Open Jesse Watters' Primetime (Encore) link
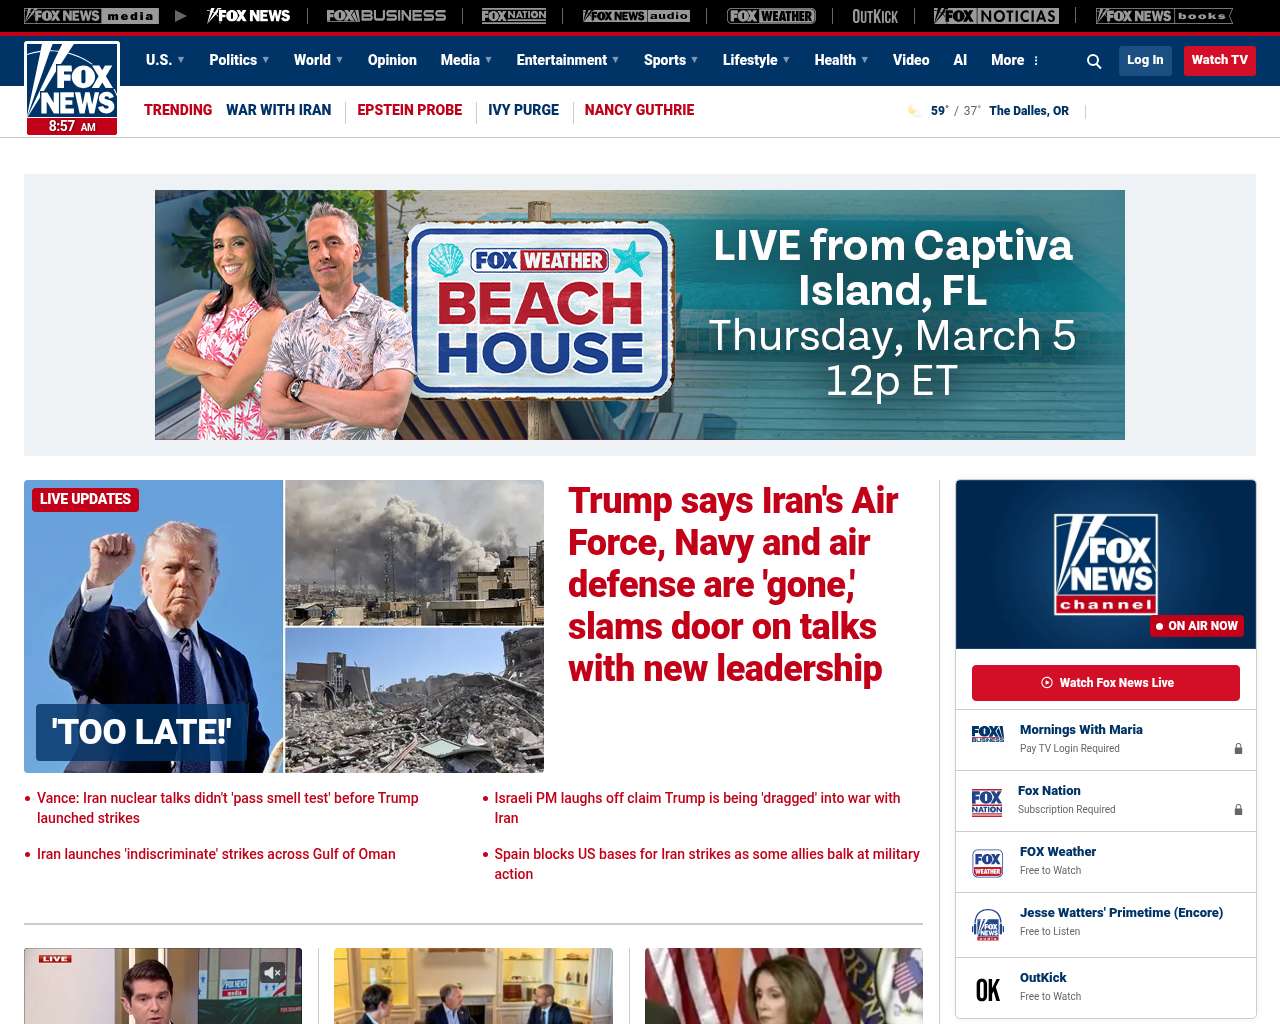This screenshot has width=1280, height=1024. coord(1121,913)
